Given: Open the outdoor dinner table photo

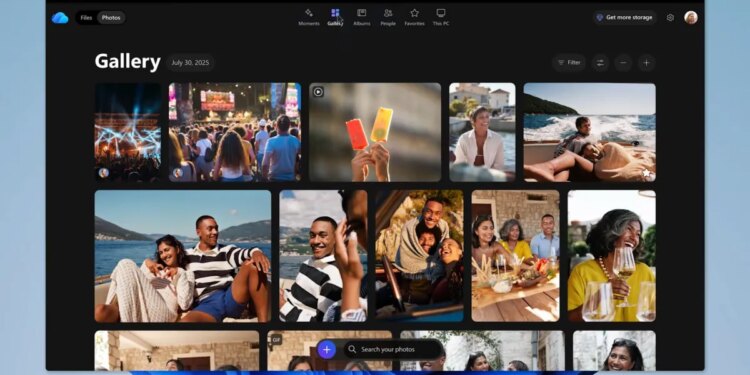Looking at the screenshot, I should point(516,256).
